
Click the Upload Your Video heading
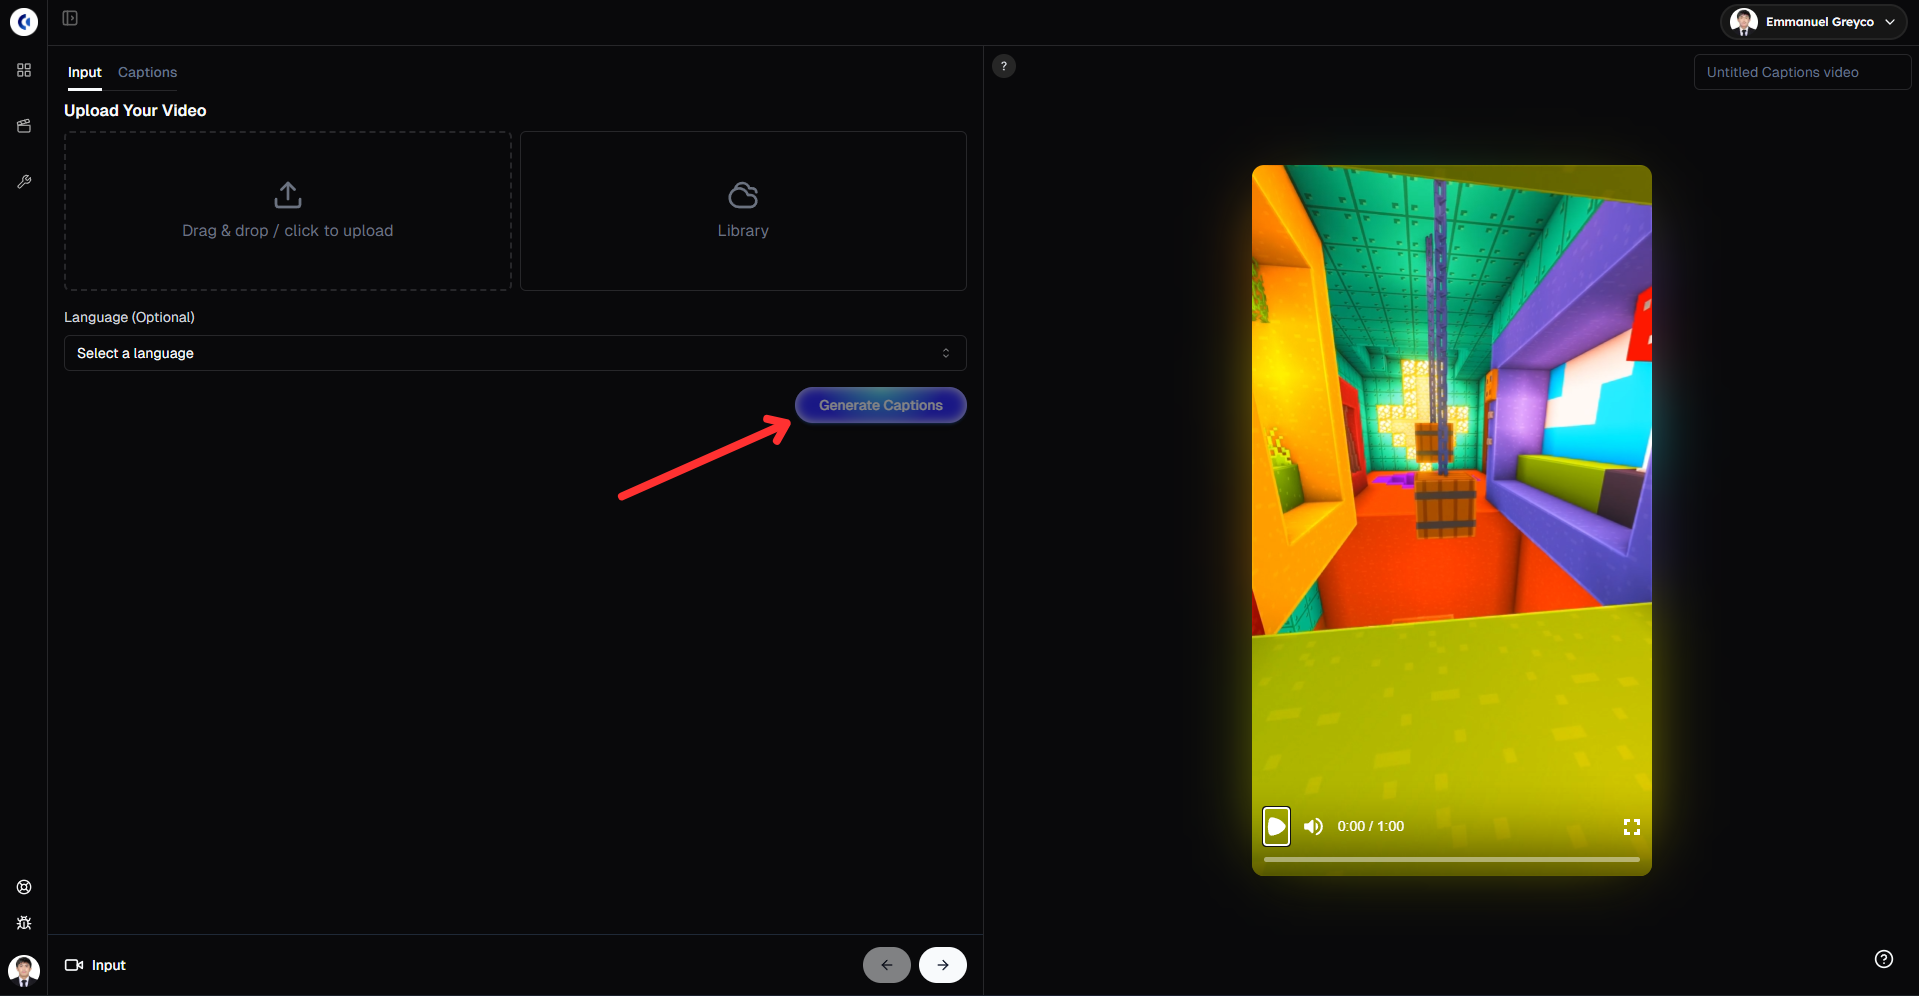pyautogui.click(x=135, y=110)
